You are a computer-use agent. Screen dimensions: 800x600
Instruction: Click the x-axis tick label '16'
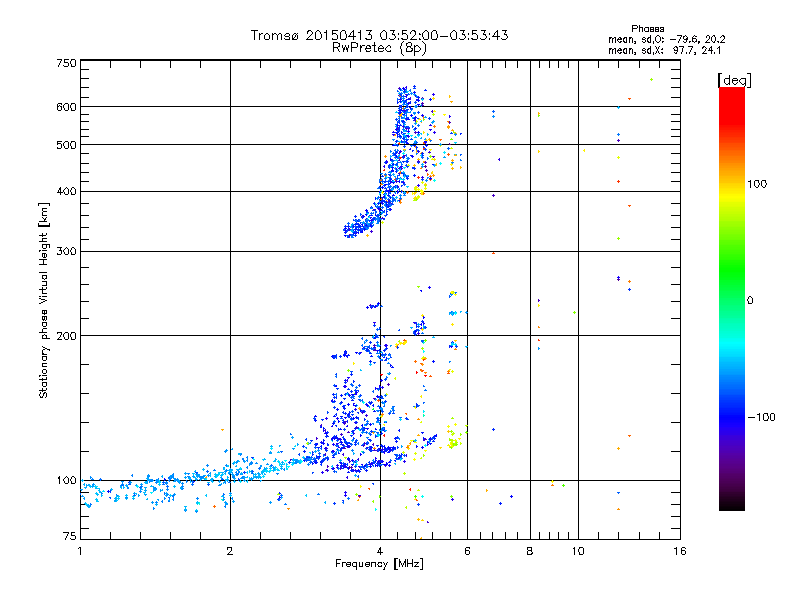coord(680,551)
